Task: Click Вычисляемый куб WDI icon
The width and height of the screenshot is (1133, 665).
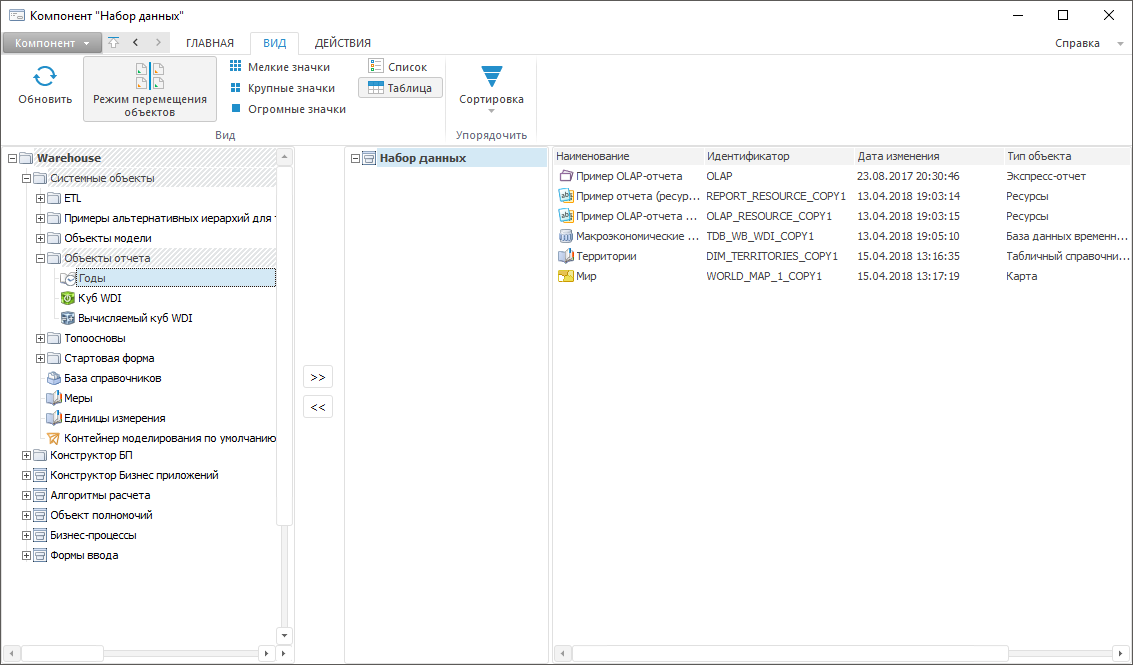Action: point(68,318)
